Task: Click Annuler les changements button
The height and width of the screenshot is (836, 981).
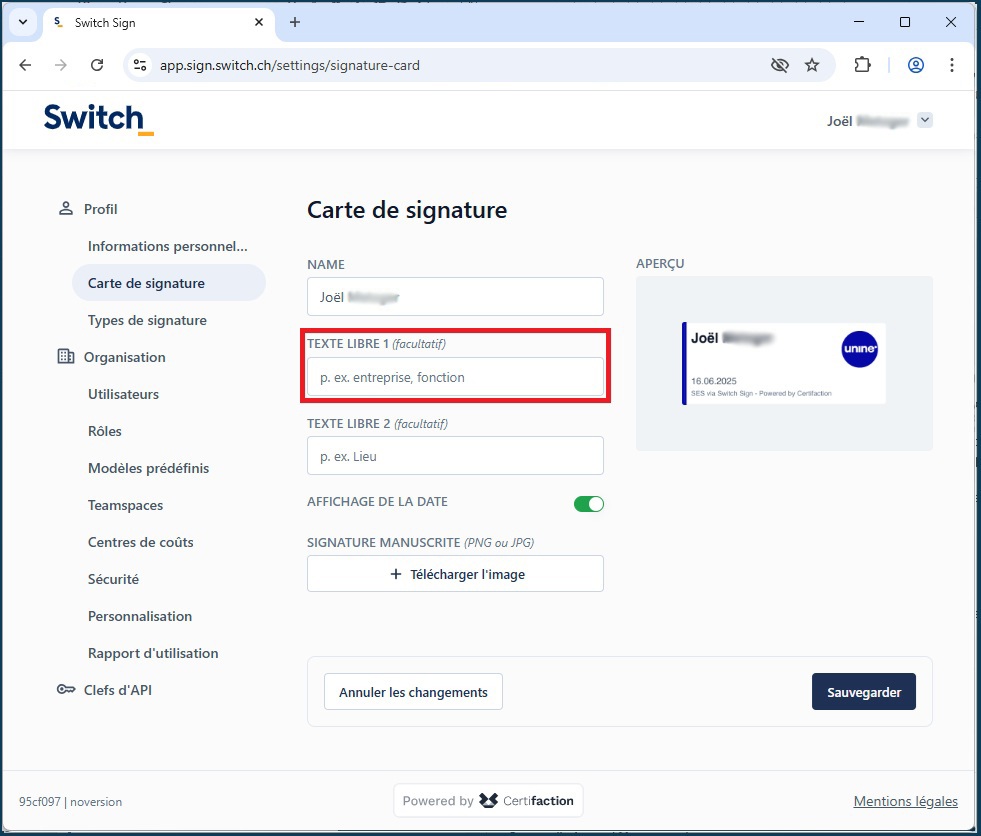Action: click(x=413, y=692)
